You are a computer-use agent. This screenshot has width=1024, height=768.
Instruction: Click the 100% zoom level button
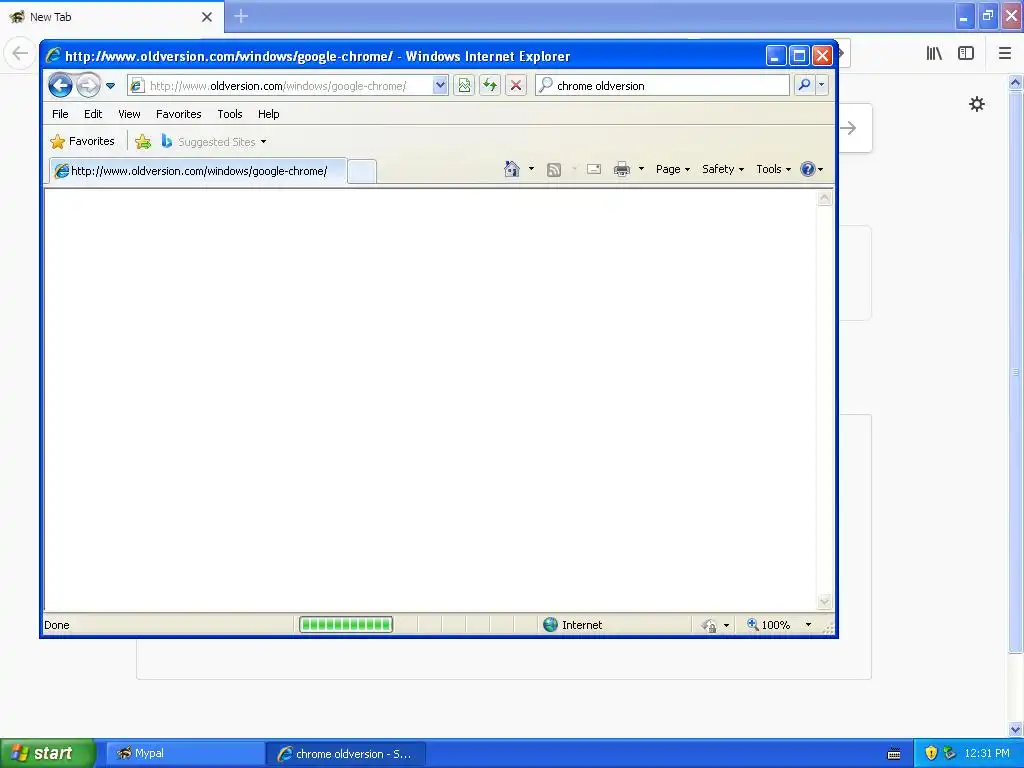point(769,625)
